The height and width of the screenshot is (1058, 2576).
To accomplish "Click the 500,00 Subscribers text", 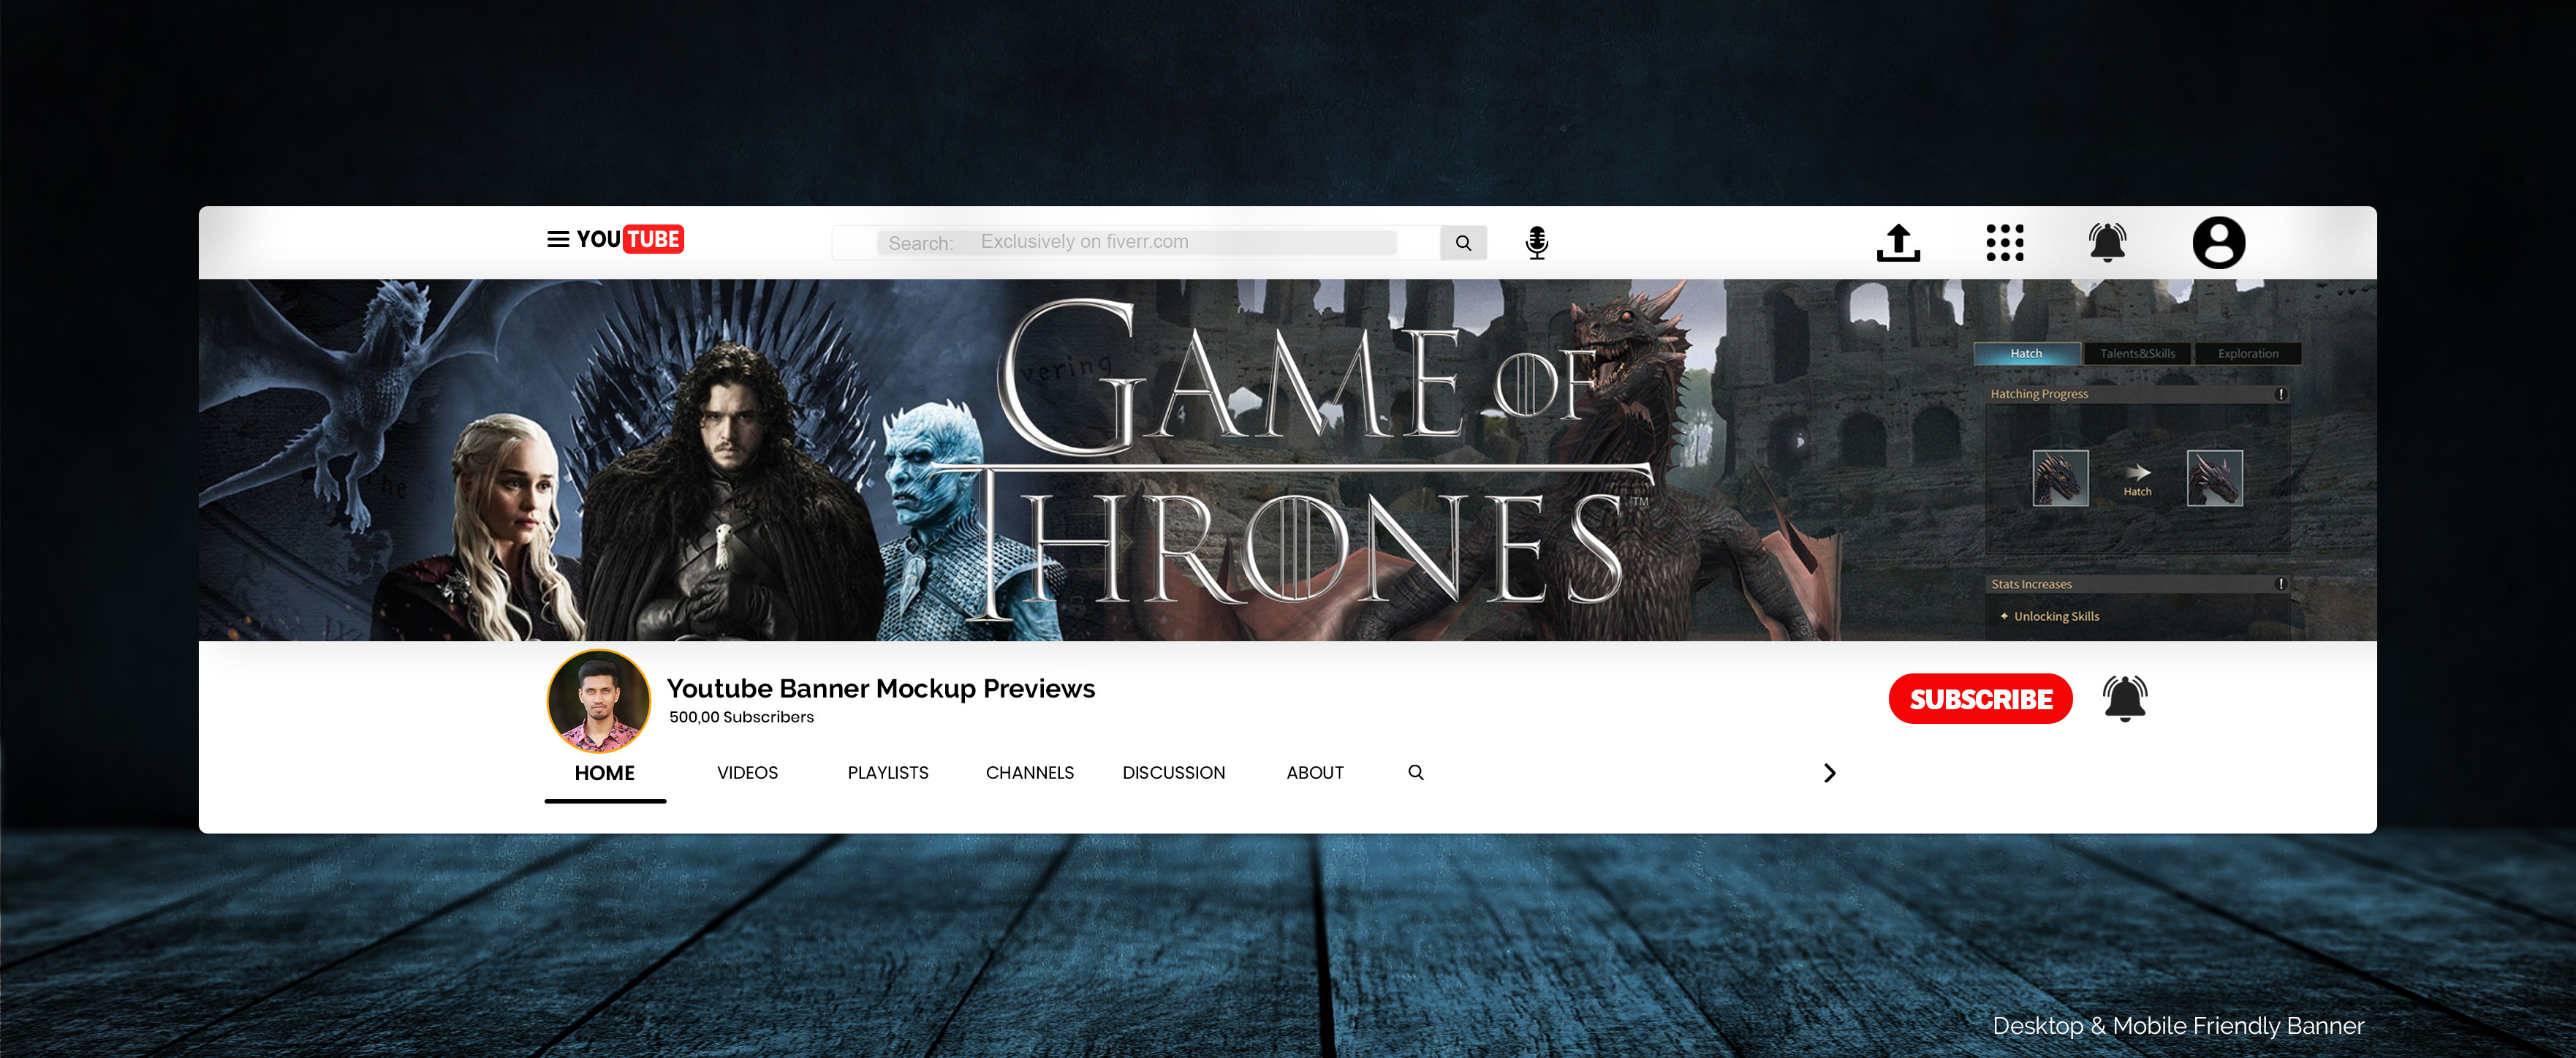I will pos(741,717).
